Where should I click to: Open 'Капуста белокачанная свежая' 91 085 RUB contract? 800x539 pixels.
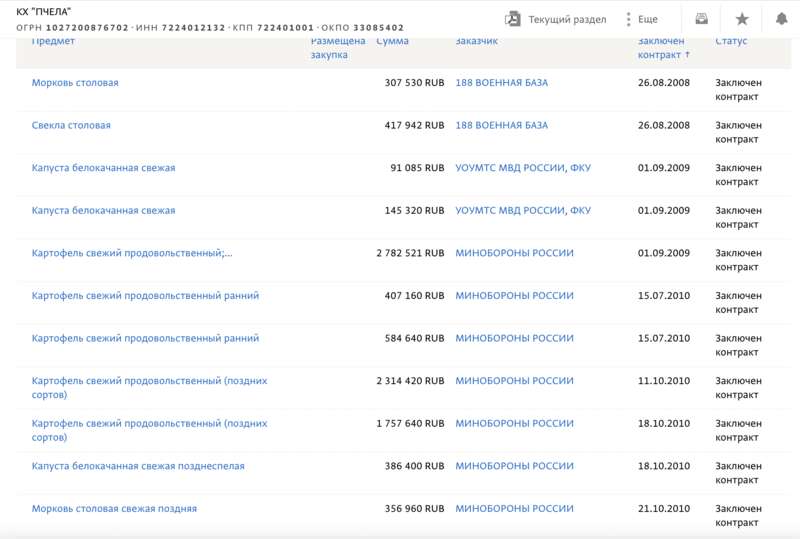103,168
